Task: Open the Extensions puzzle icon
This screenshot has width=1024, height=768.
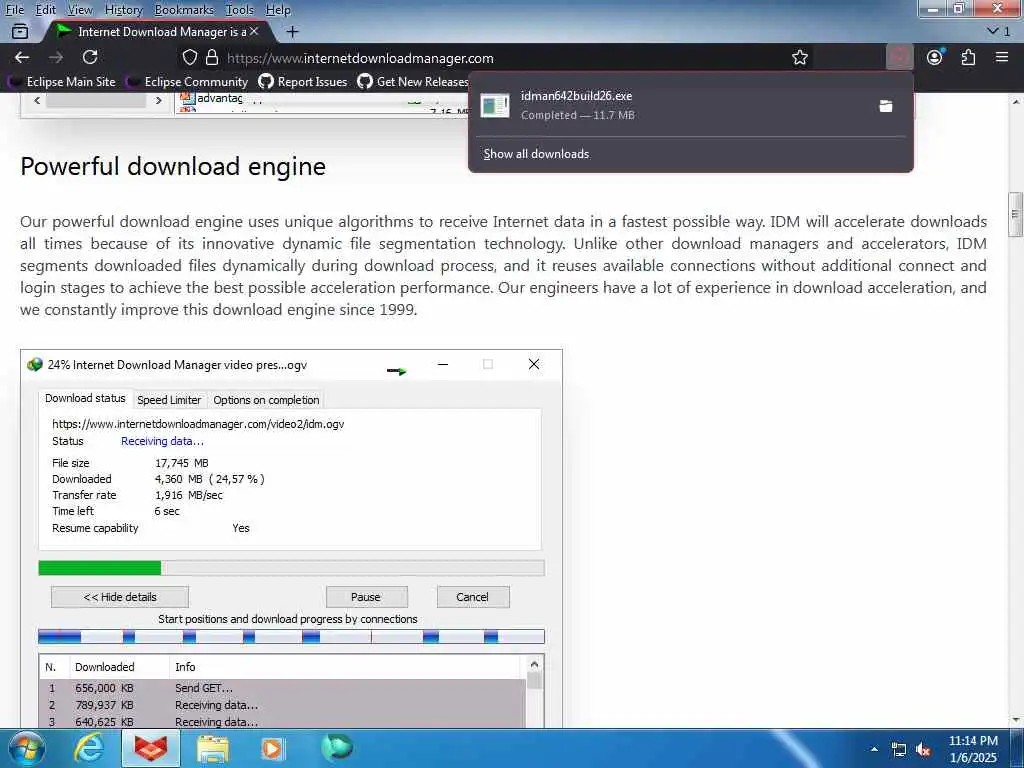Action: [968, 57]
